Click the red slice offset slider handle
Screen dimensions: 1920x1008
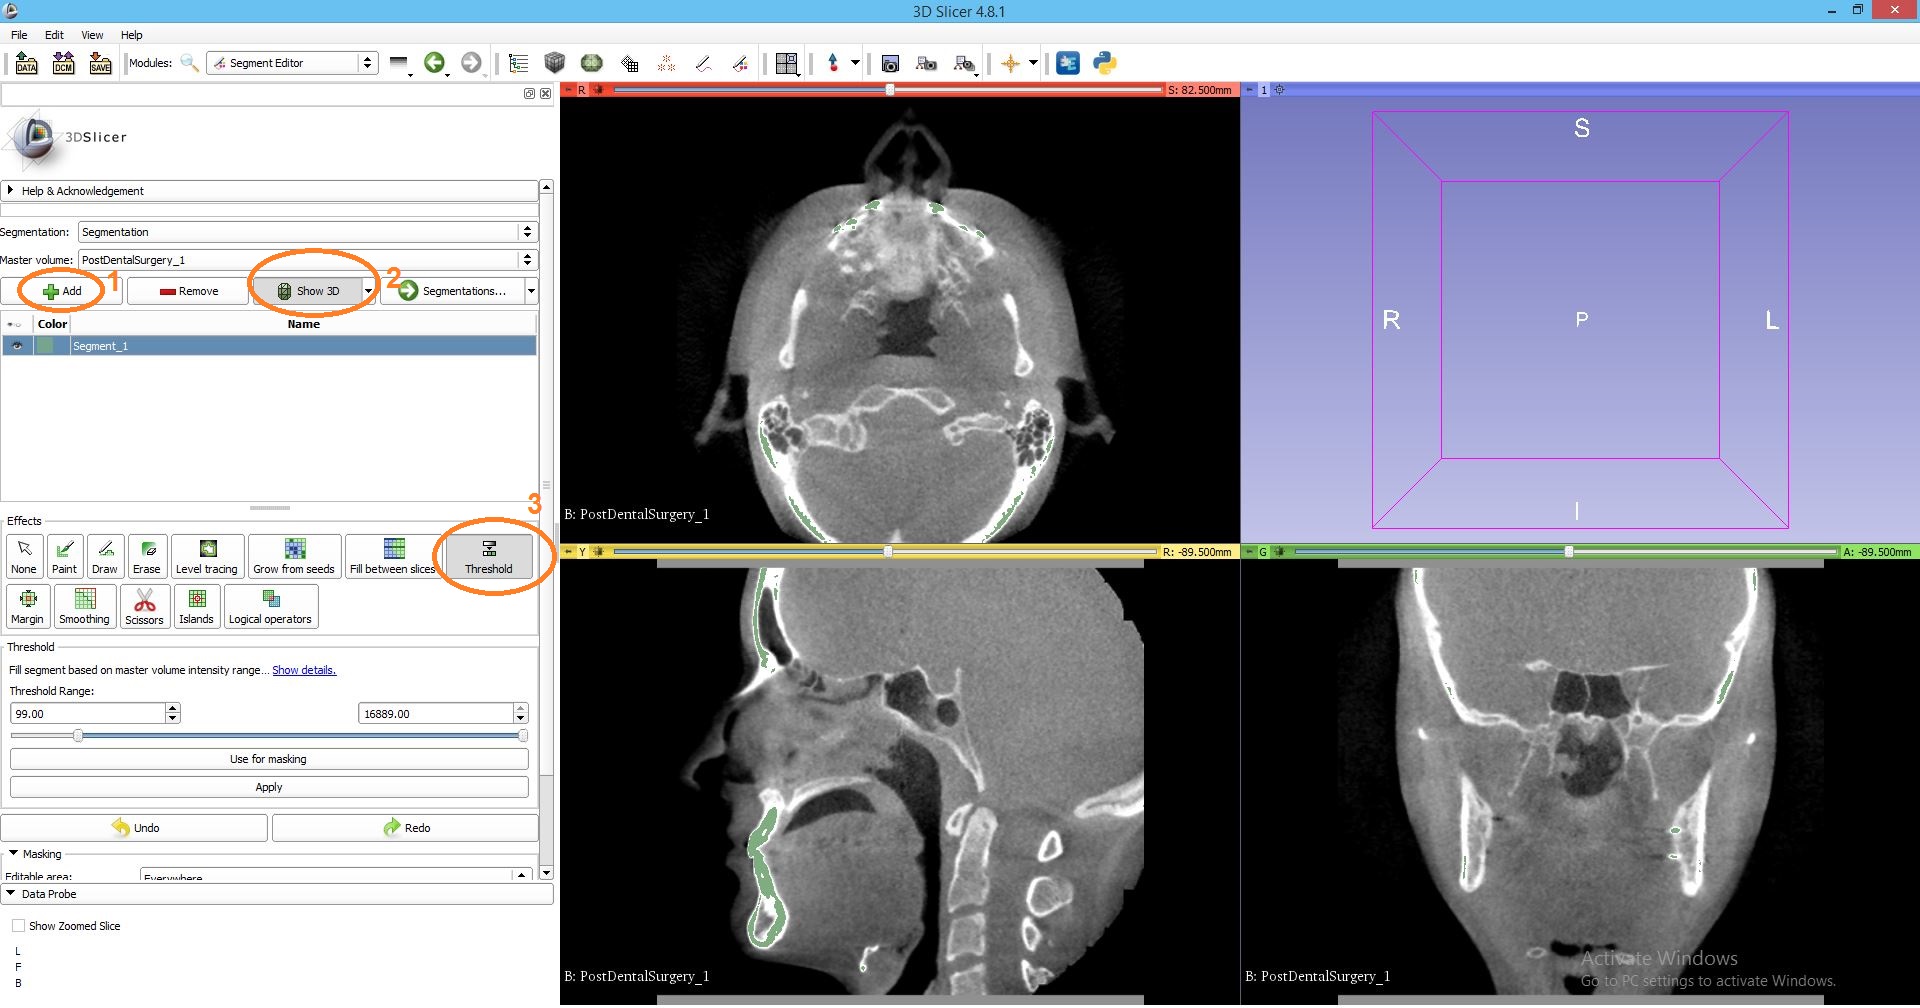point(889,90)
